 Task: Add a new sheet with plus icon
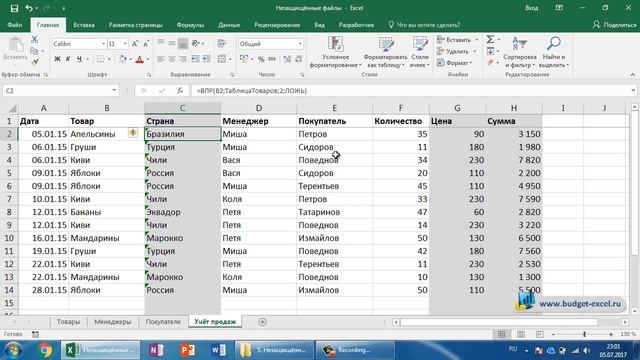[x=262, y=322]
